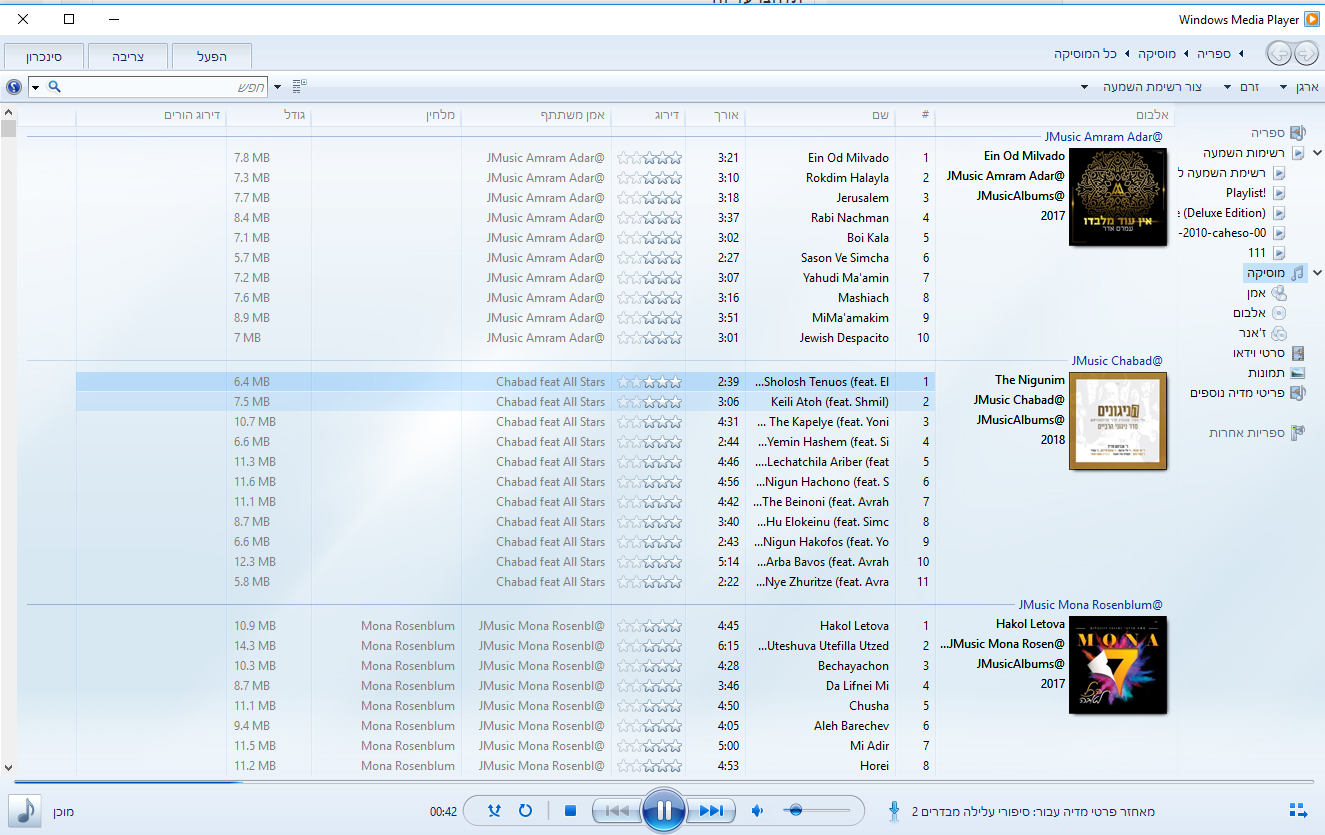Click the music note icon in player bar
Viewport: 1325px width, 835px height.
pos(24,811)
